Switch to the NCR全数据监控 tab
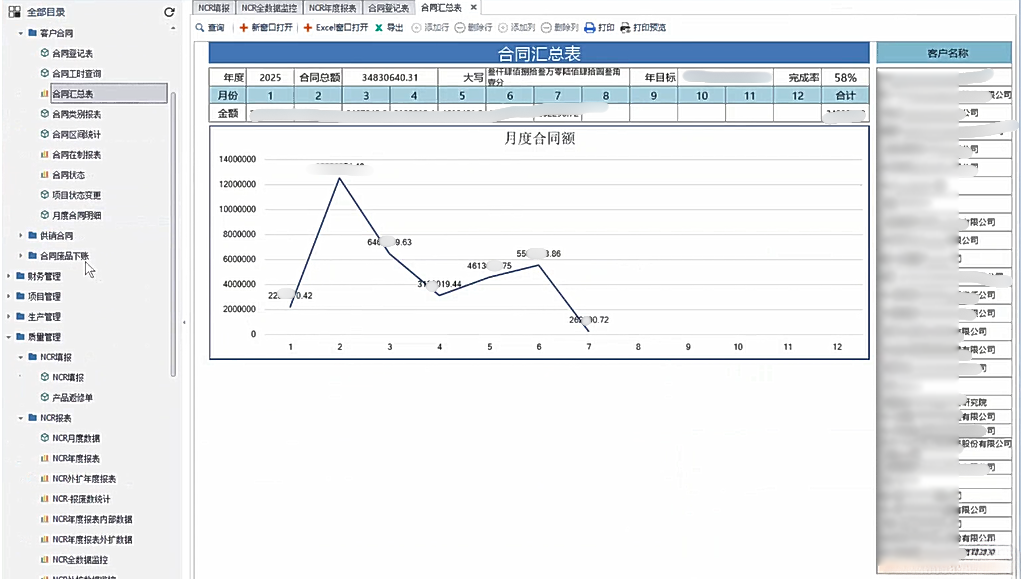This screenshot has height=579, width=1021. tap(269, 8)
